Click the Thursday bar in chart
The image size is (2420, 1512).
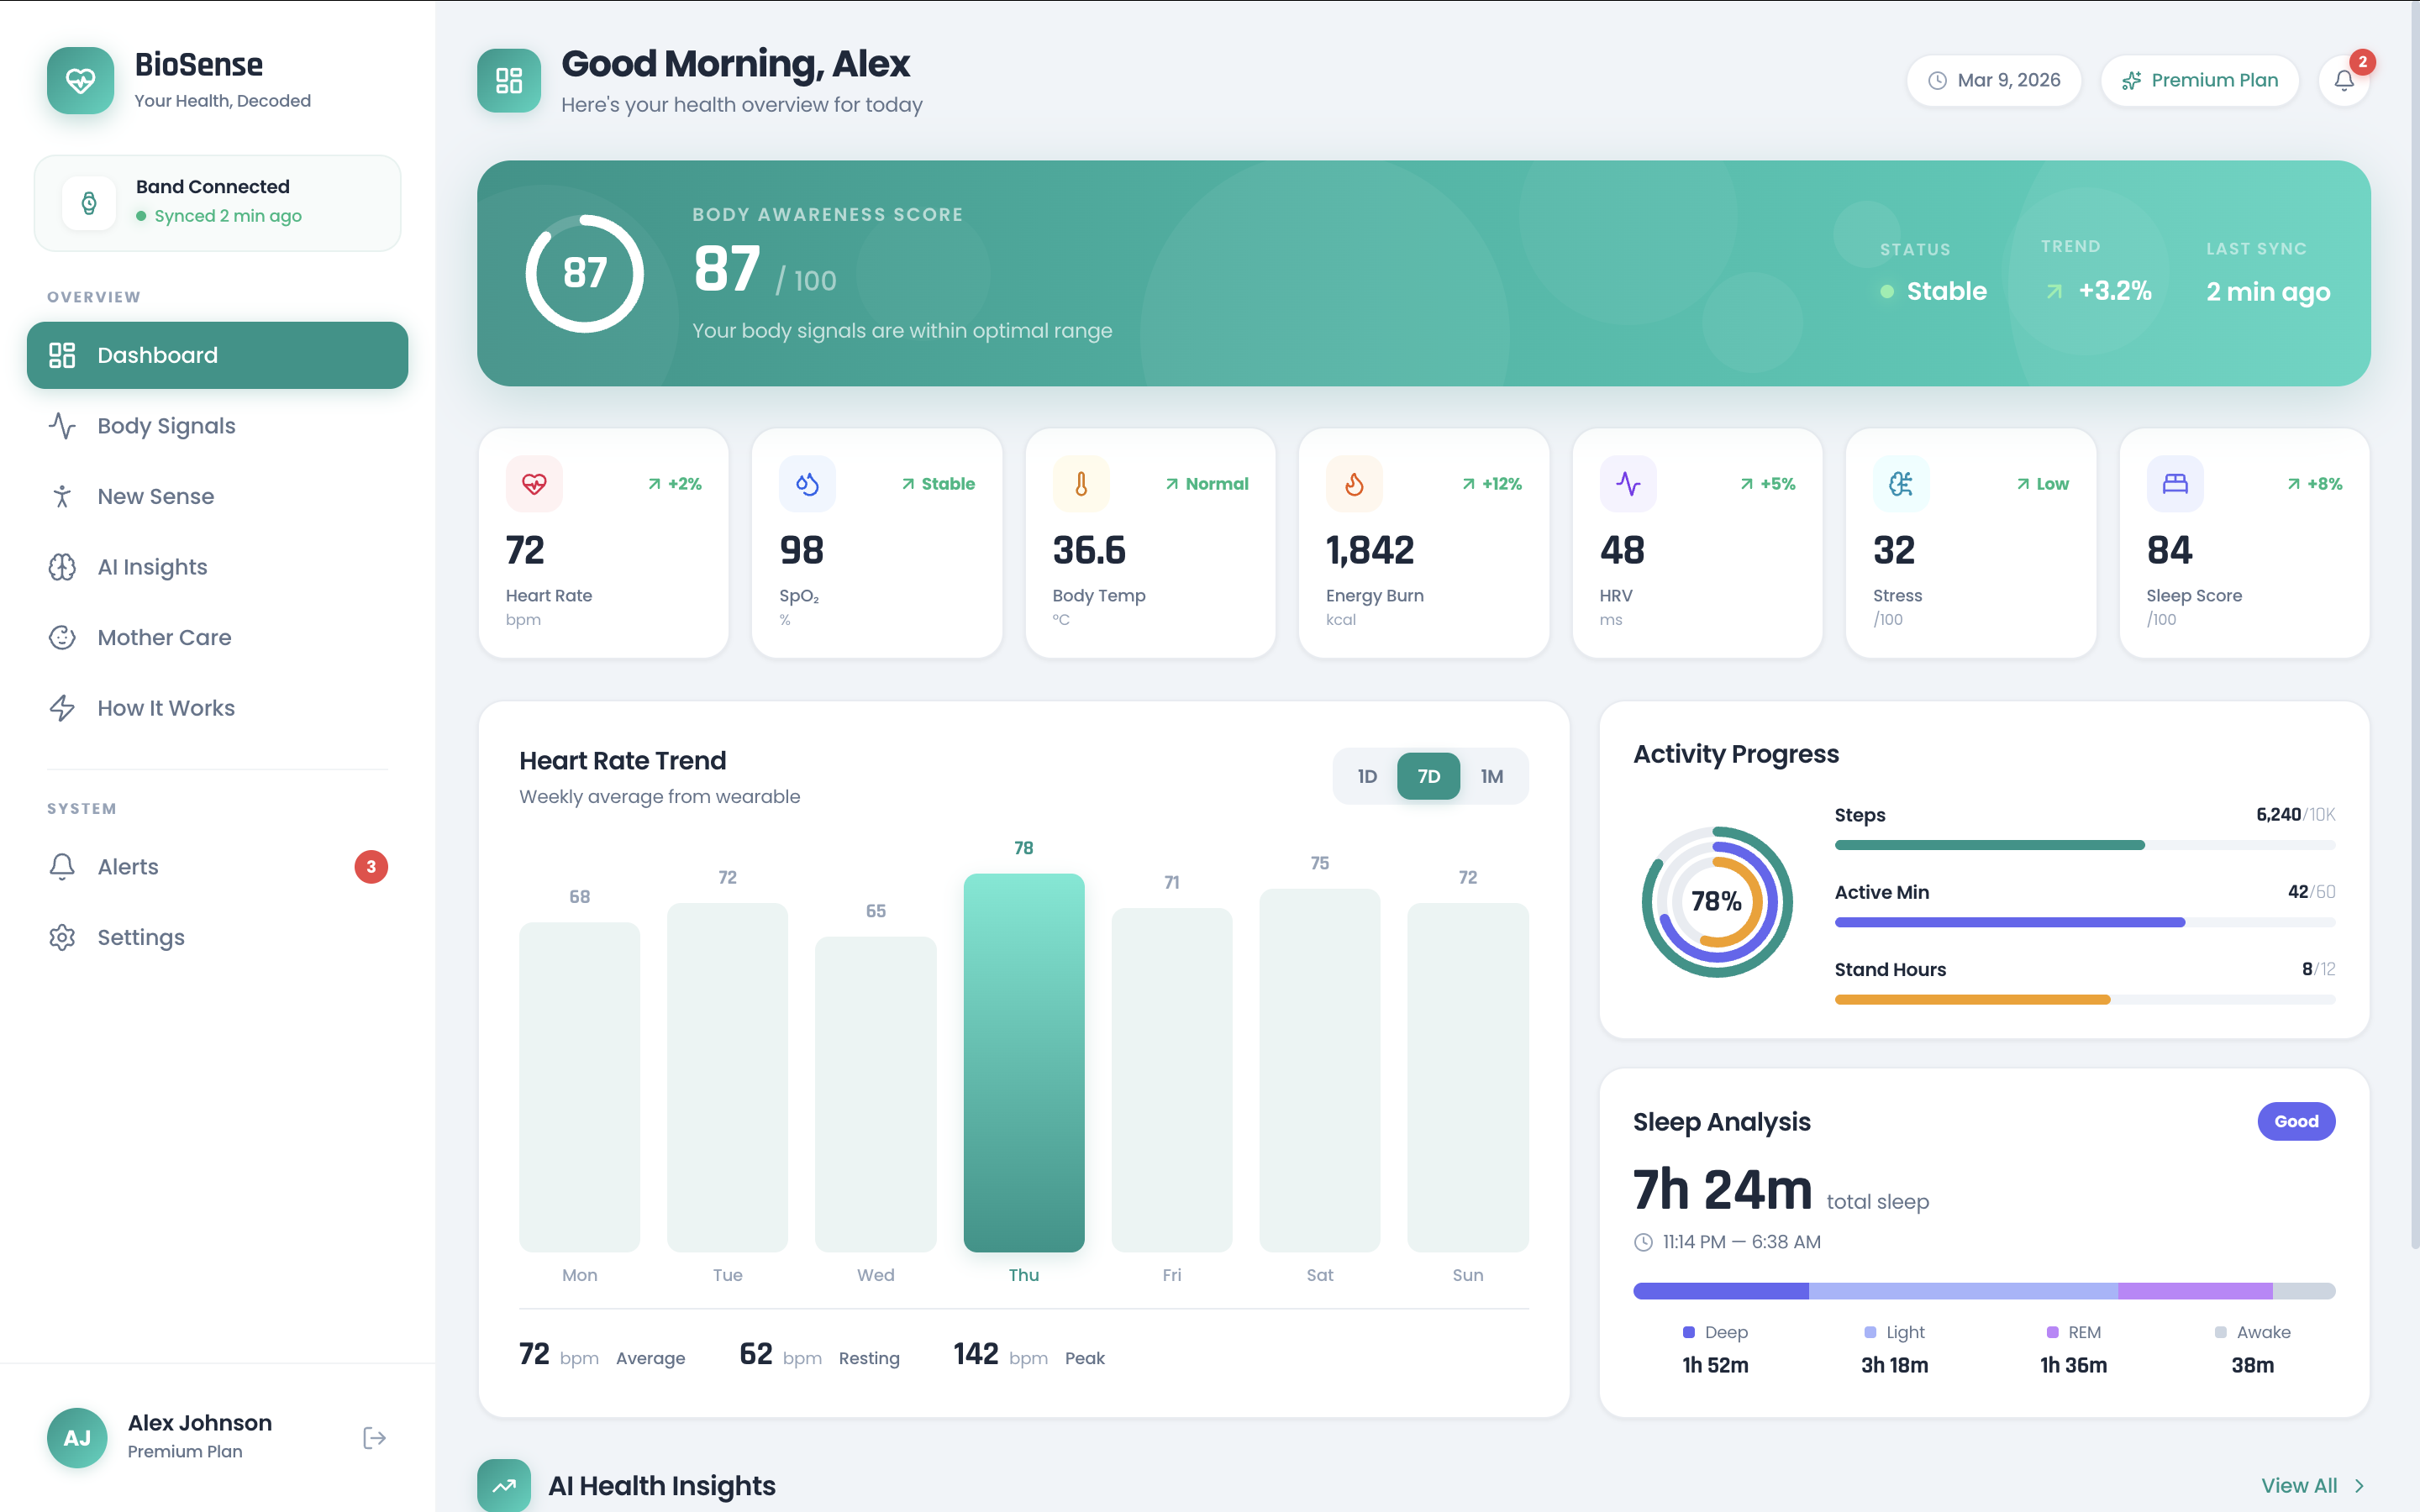pos(1023,1062)
